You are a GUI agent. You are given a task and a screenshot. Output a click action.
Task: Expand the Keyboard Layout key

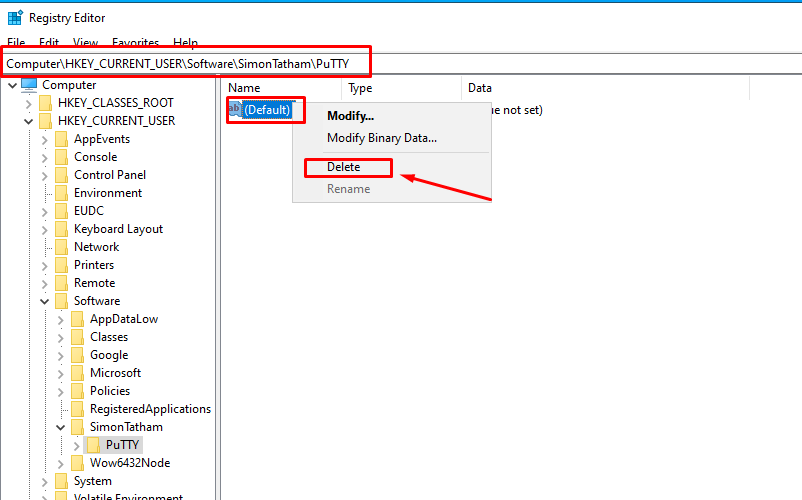point(44,230)
